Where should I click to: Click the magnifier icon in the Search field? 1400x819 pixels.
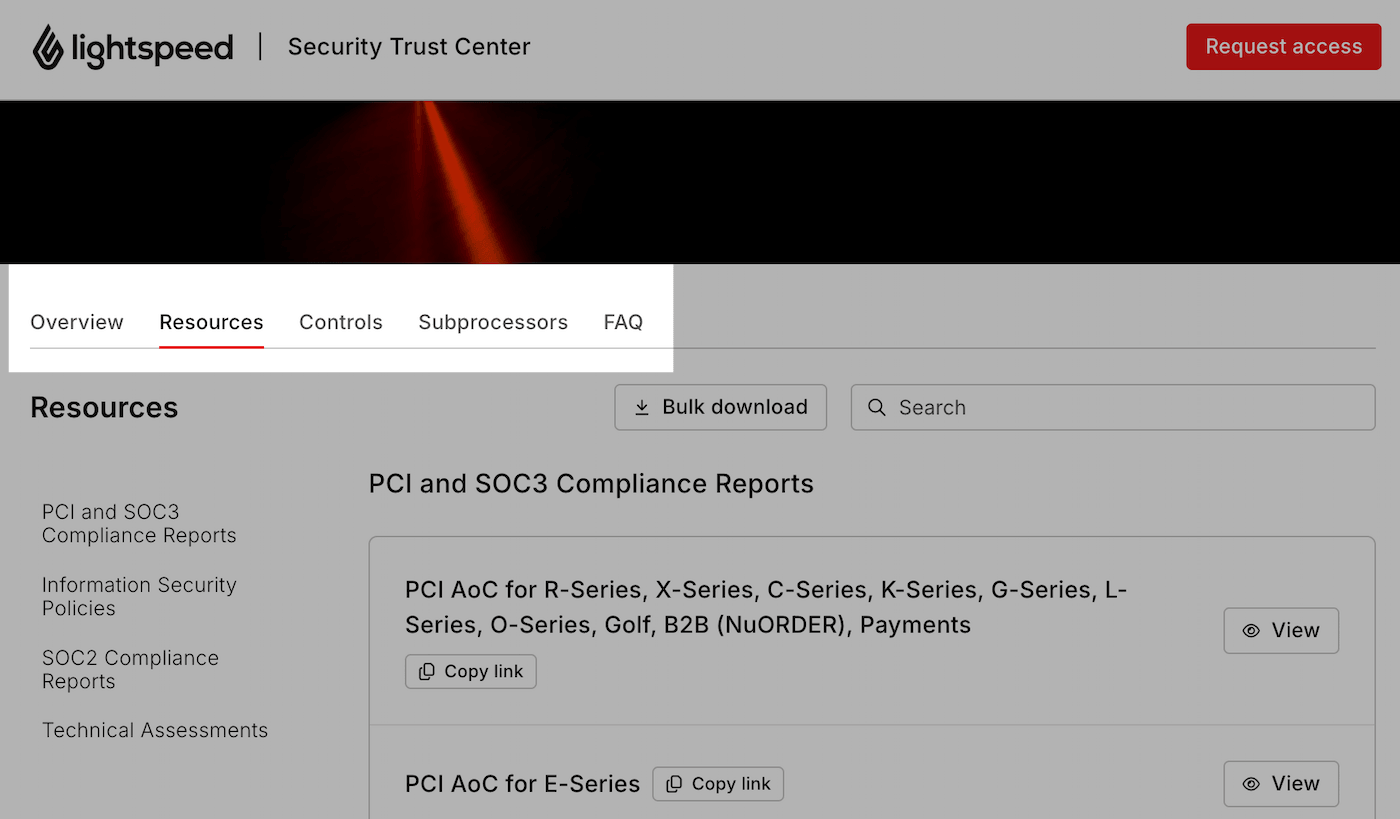point(877,407)
